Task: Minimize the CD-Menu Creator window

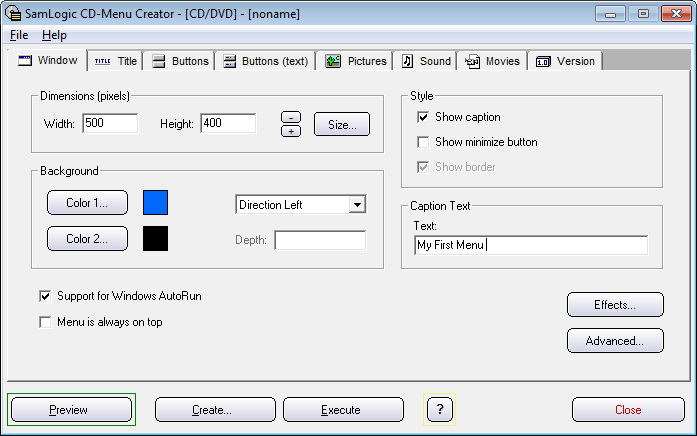Action: (x=610, y=14)
